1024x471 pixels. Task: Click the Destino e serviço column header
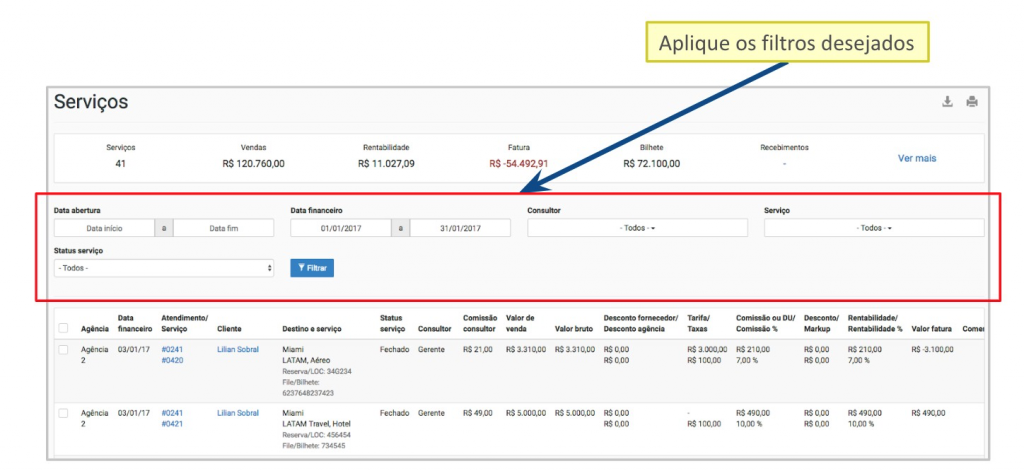pos(313,329)
